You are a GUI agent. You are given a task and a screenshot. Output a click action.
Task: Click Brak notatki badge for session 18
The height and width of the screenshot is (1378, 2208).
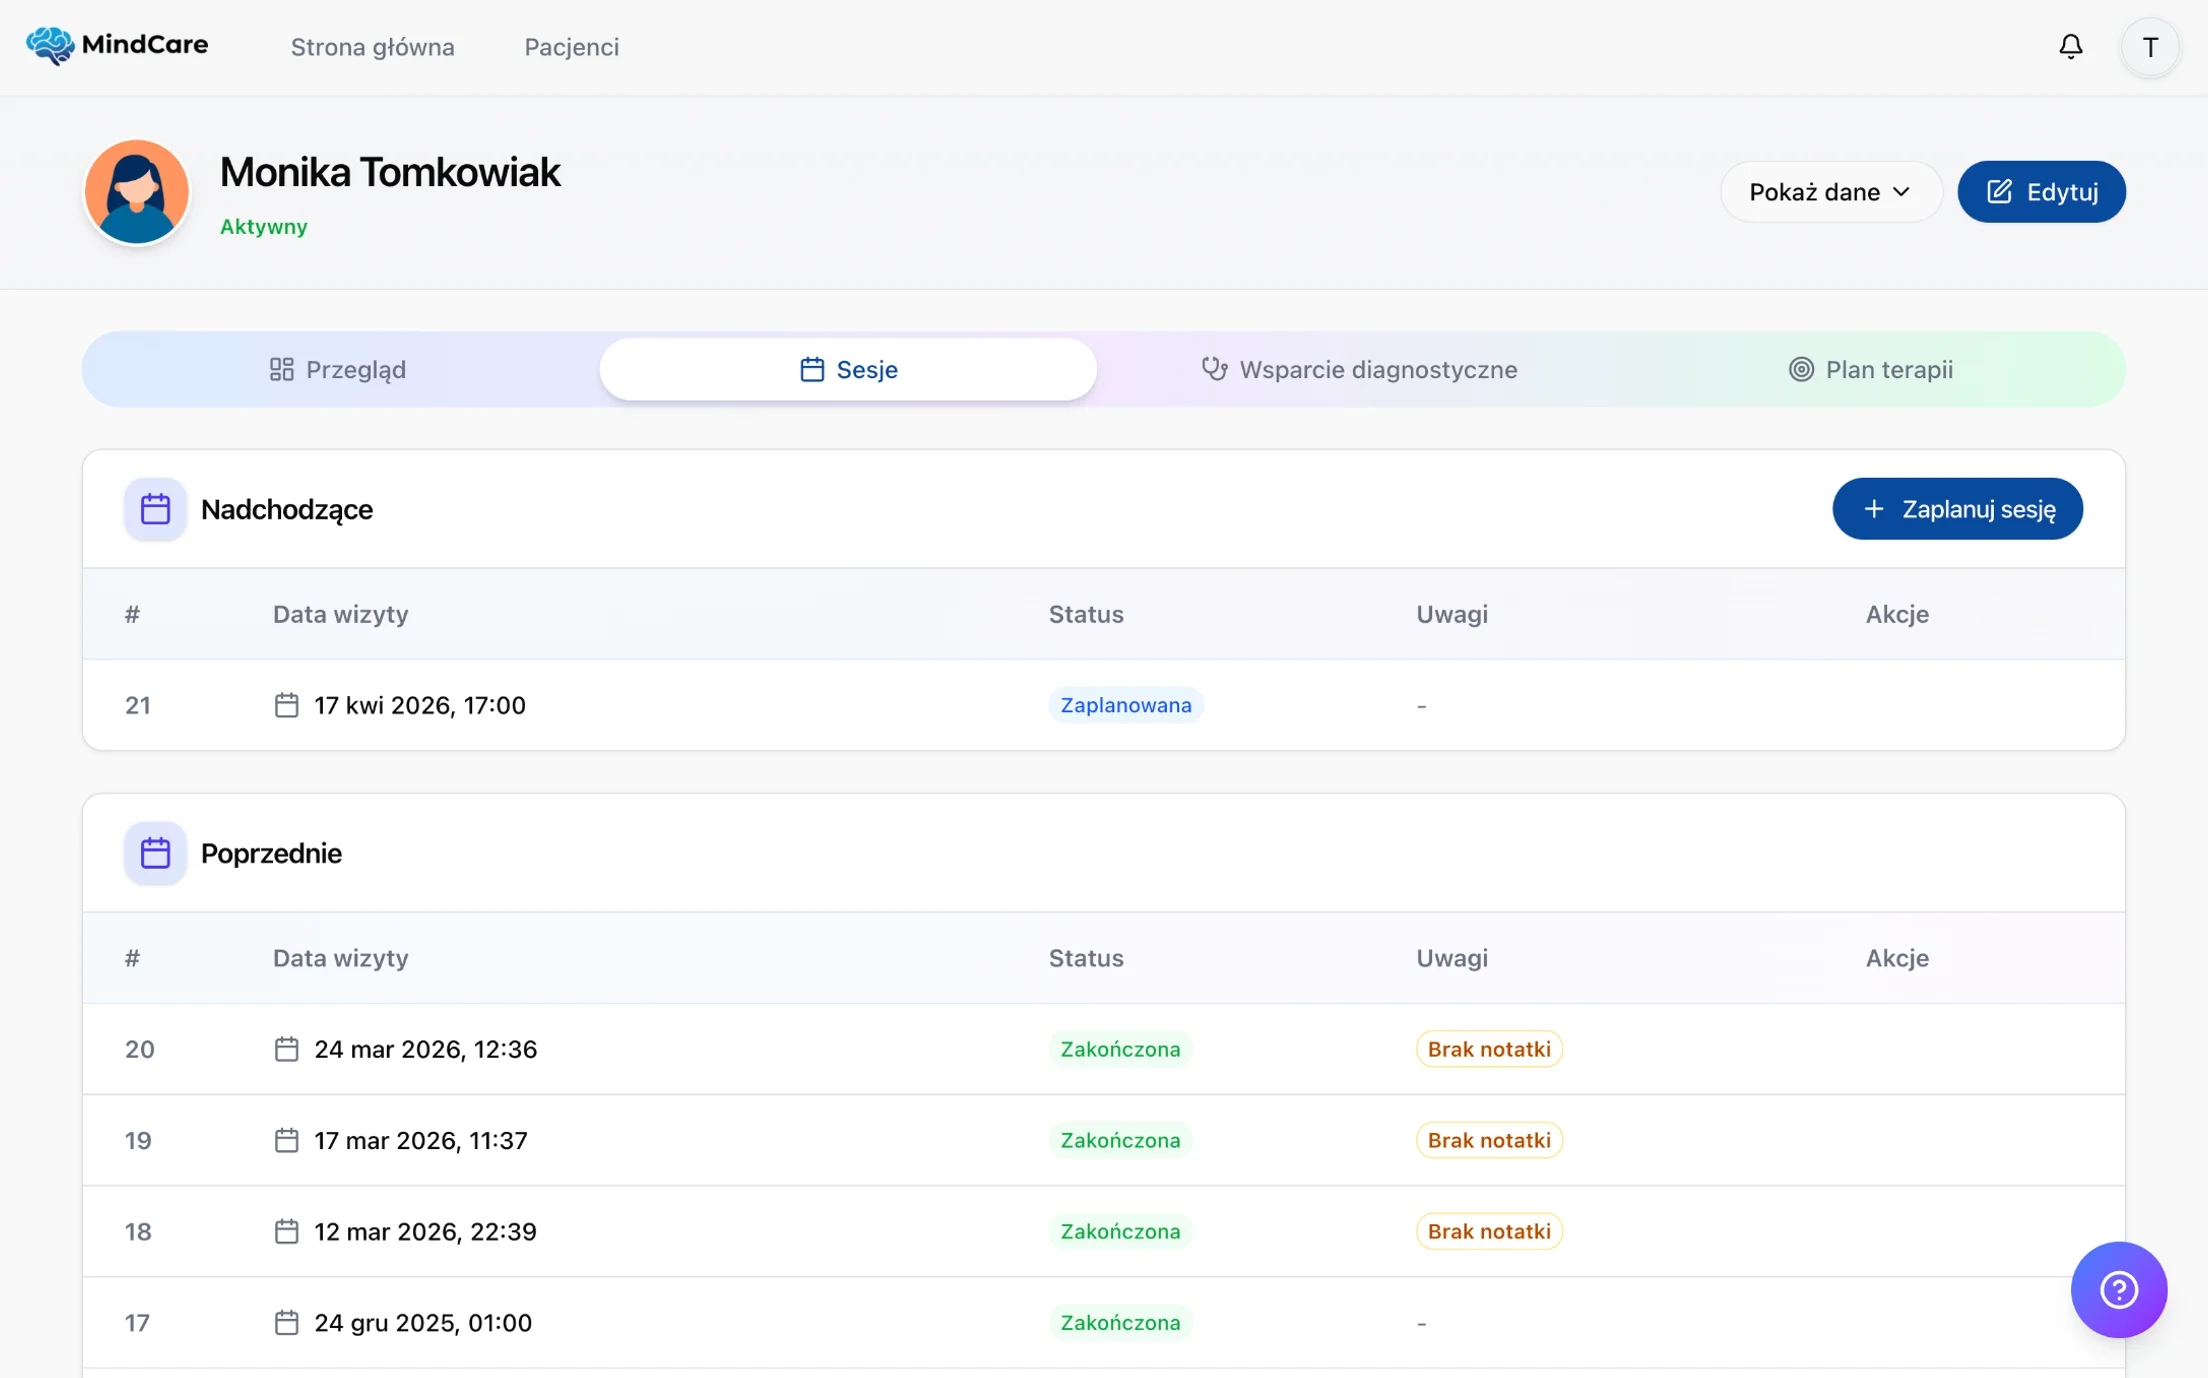(1489, 1231)
